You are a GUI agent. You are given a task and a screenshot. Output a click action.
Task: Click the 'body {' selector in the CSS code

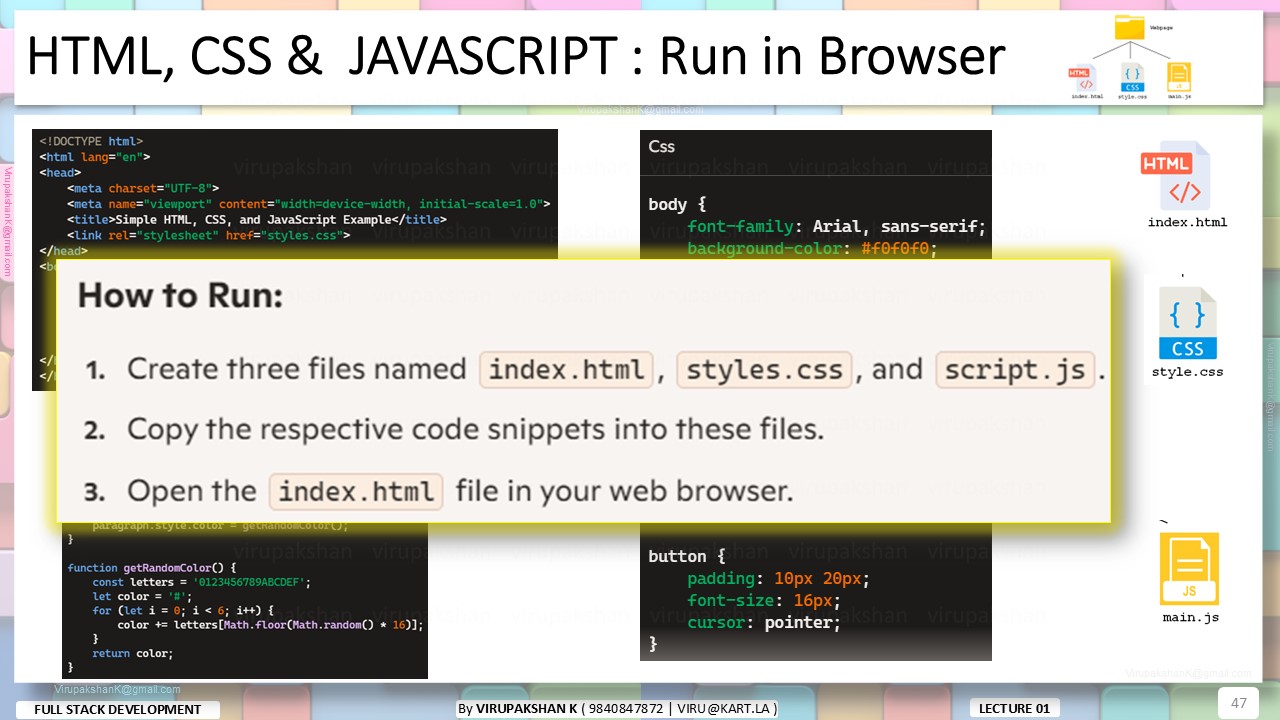677,204
